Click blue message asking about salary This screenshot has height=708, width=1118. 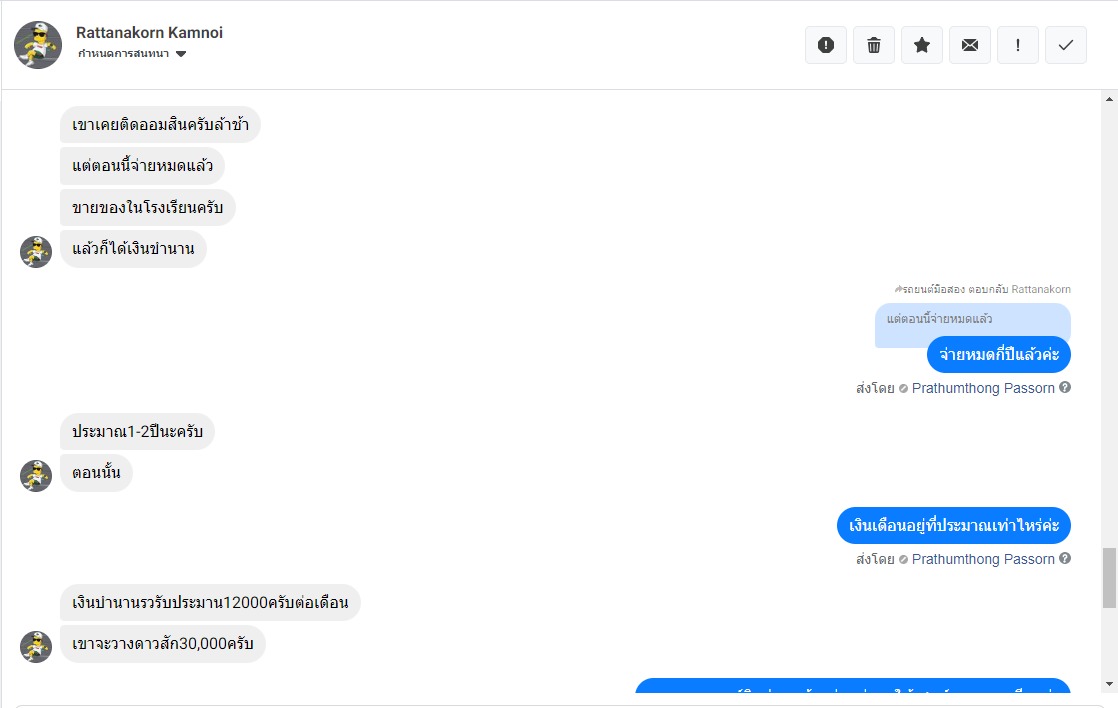[953, 525]
